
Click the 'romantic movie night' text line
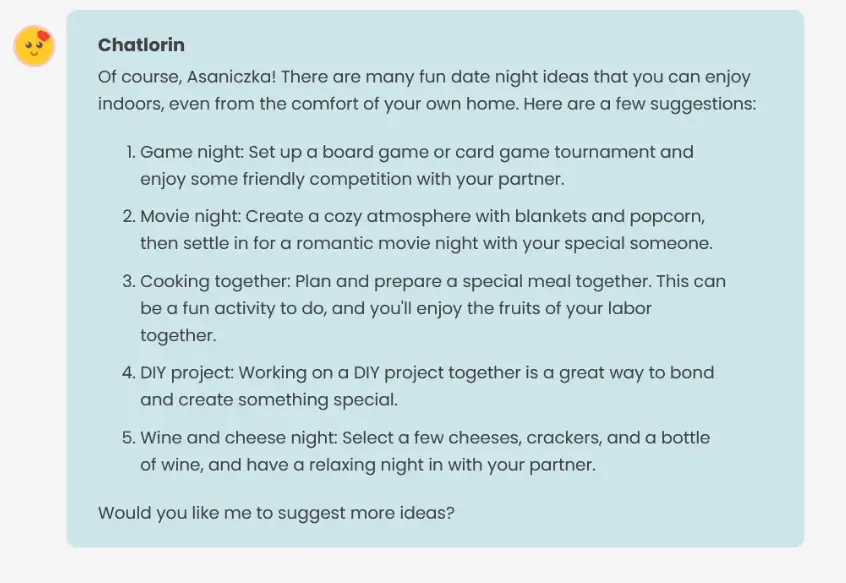tap(426, 243)
